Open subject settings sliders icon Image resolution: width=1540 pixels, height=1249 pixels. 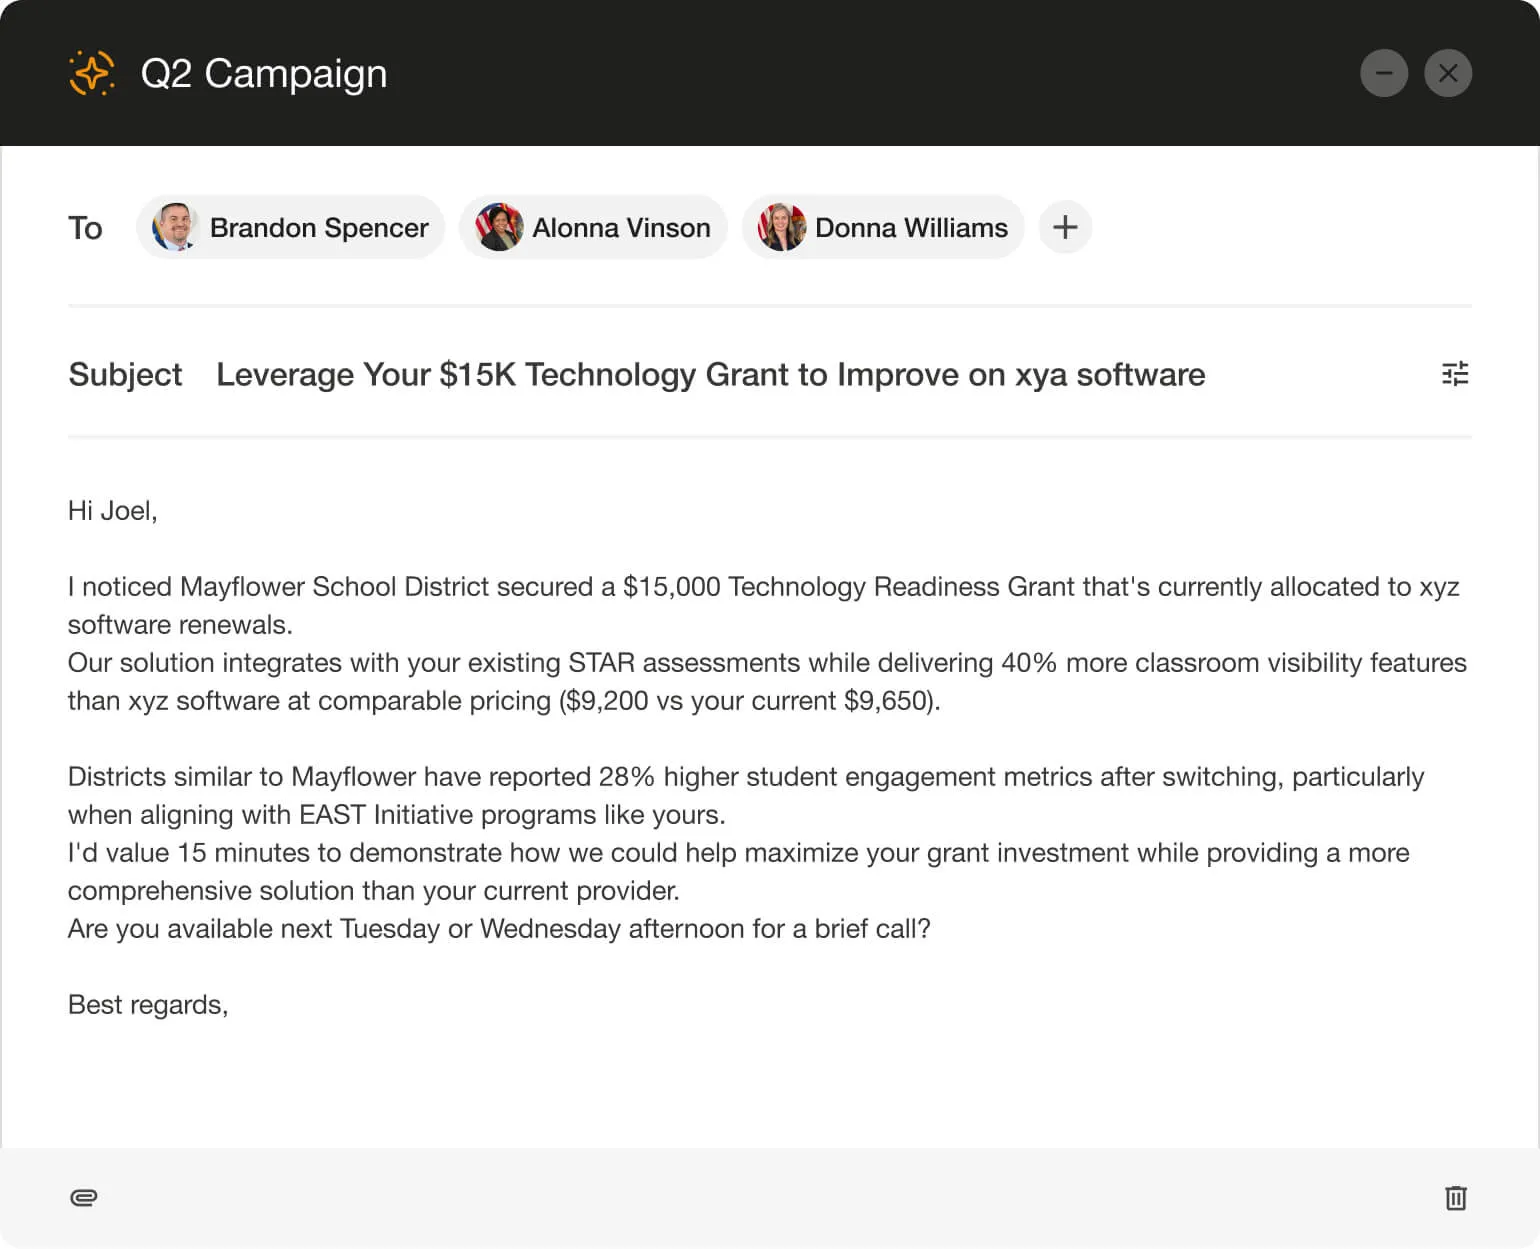tap(1455, 374)
